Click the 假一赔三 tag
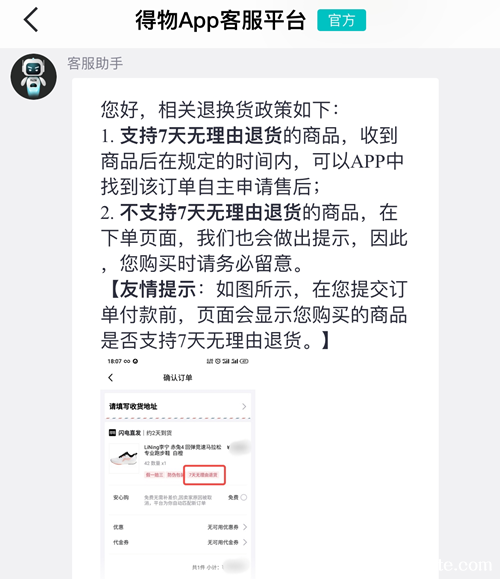 coord(154,474)
